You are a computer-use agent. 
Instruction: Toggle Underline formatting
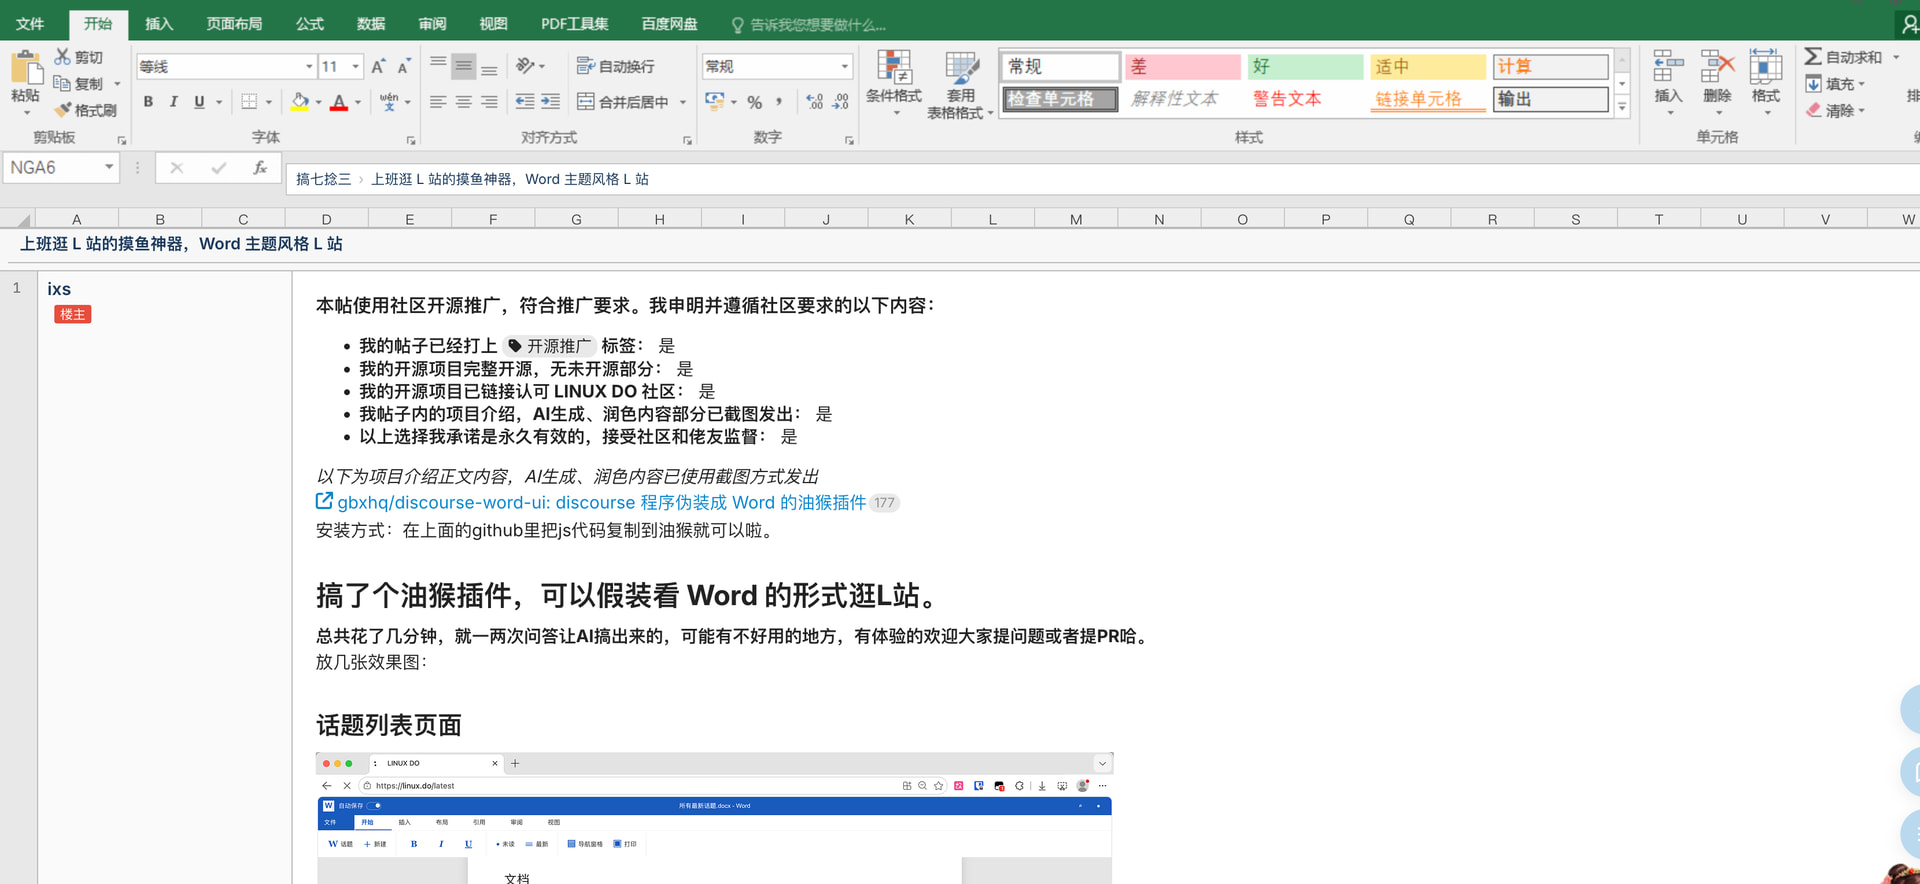click(199, 102)
